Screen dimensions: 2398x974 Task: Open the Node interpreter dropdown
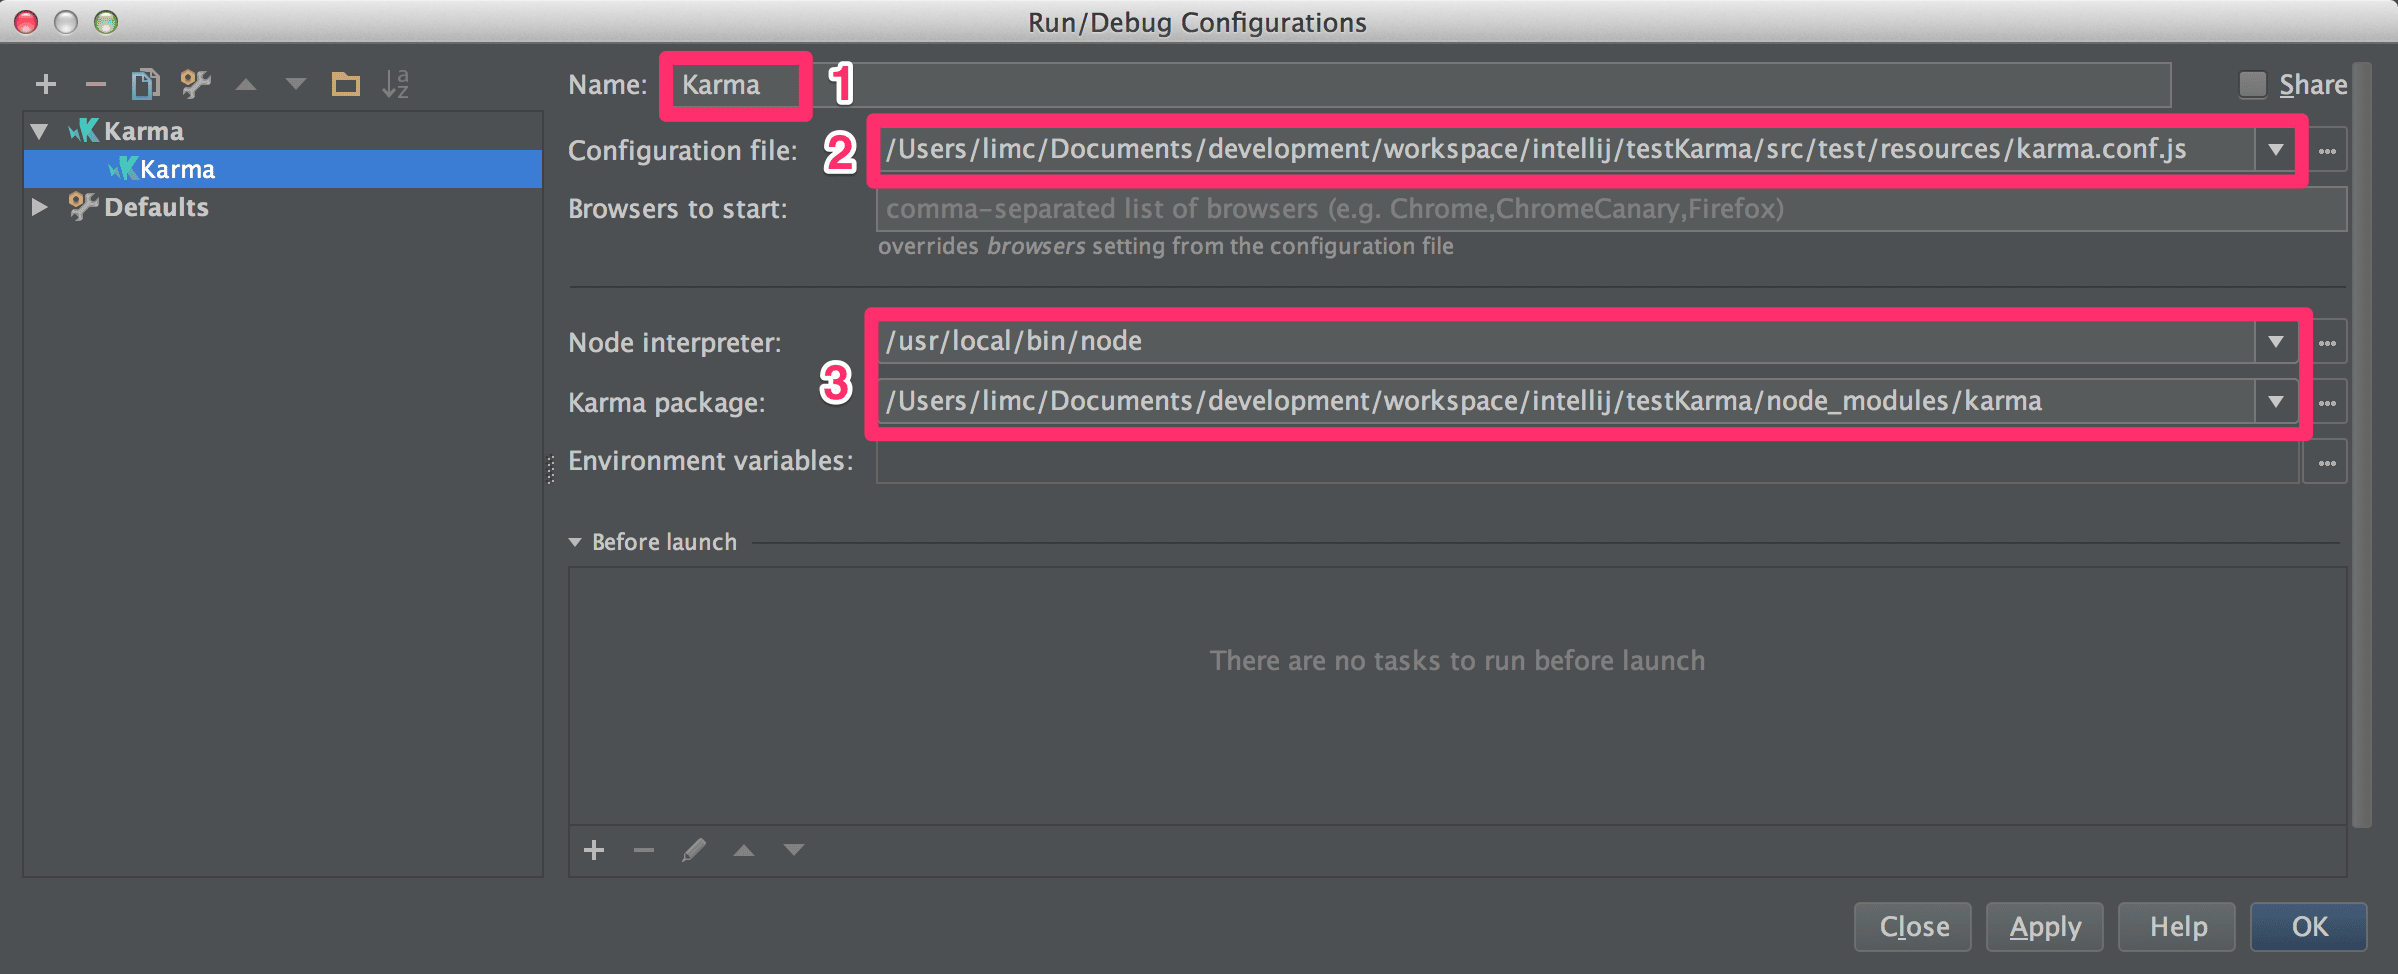coord(2276,342)
